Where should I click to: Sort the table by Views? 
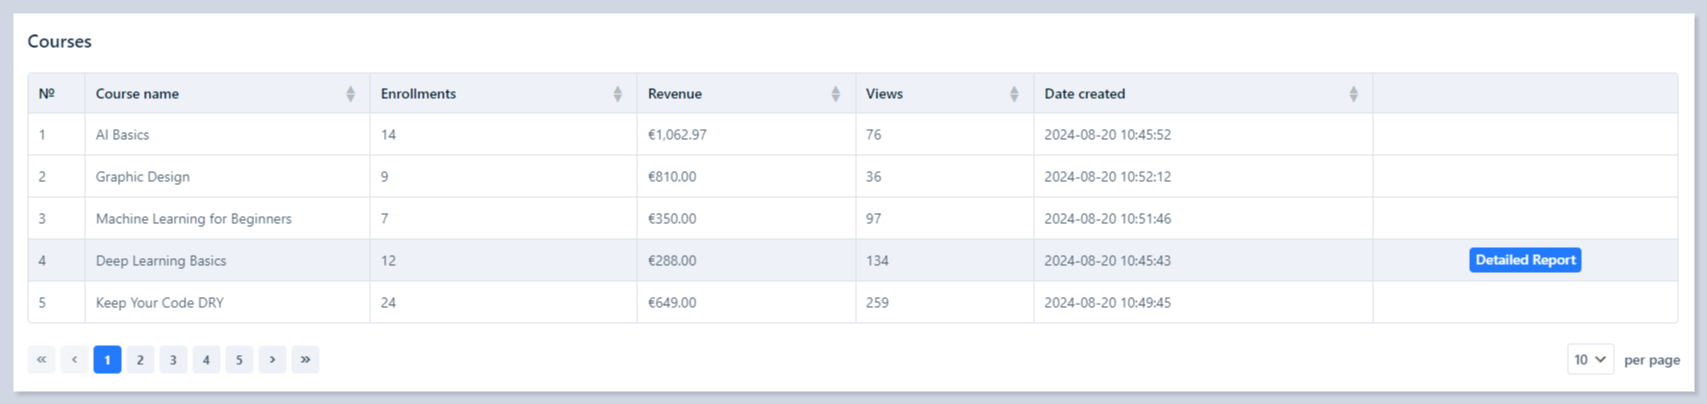tap(1013, 94)
